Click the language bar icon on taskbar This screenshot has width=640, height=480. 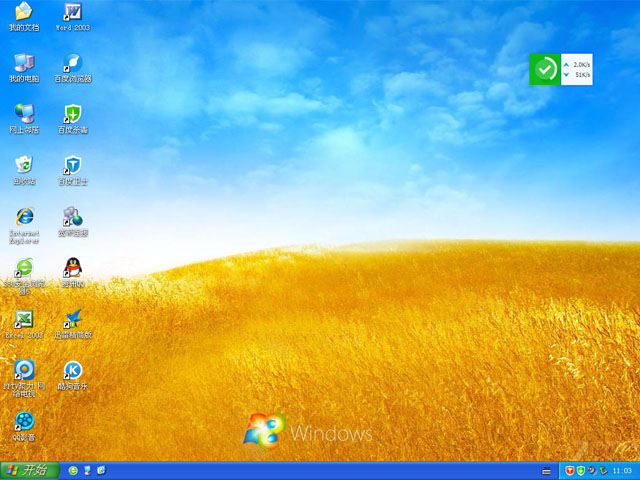tap(546, 471)
